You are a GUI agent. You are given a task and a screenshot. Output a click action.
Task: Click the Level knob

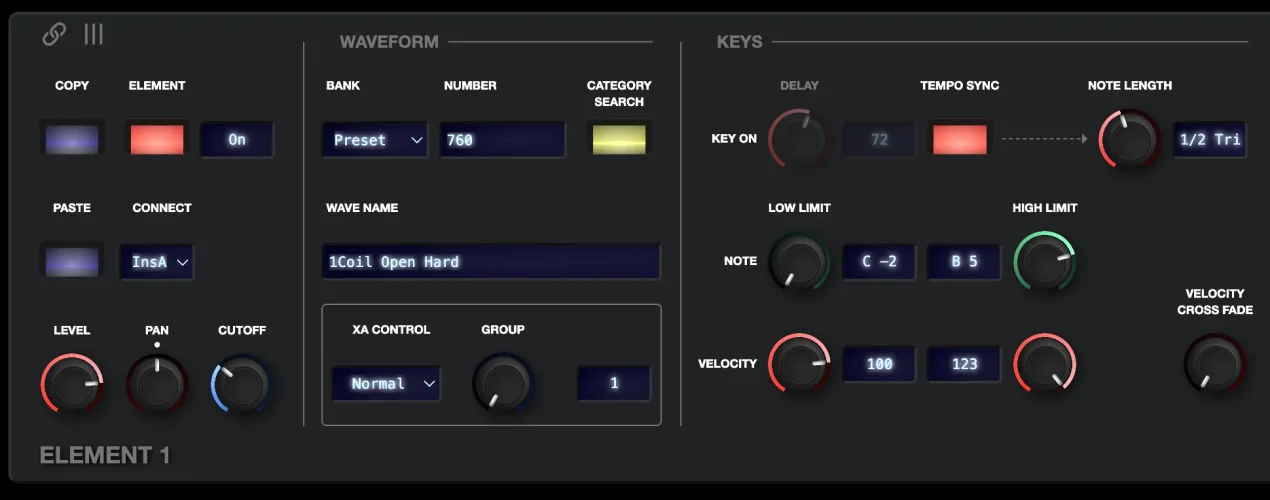(x=71, y=384)
